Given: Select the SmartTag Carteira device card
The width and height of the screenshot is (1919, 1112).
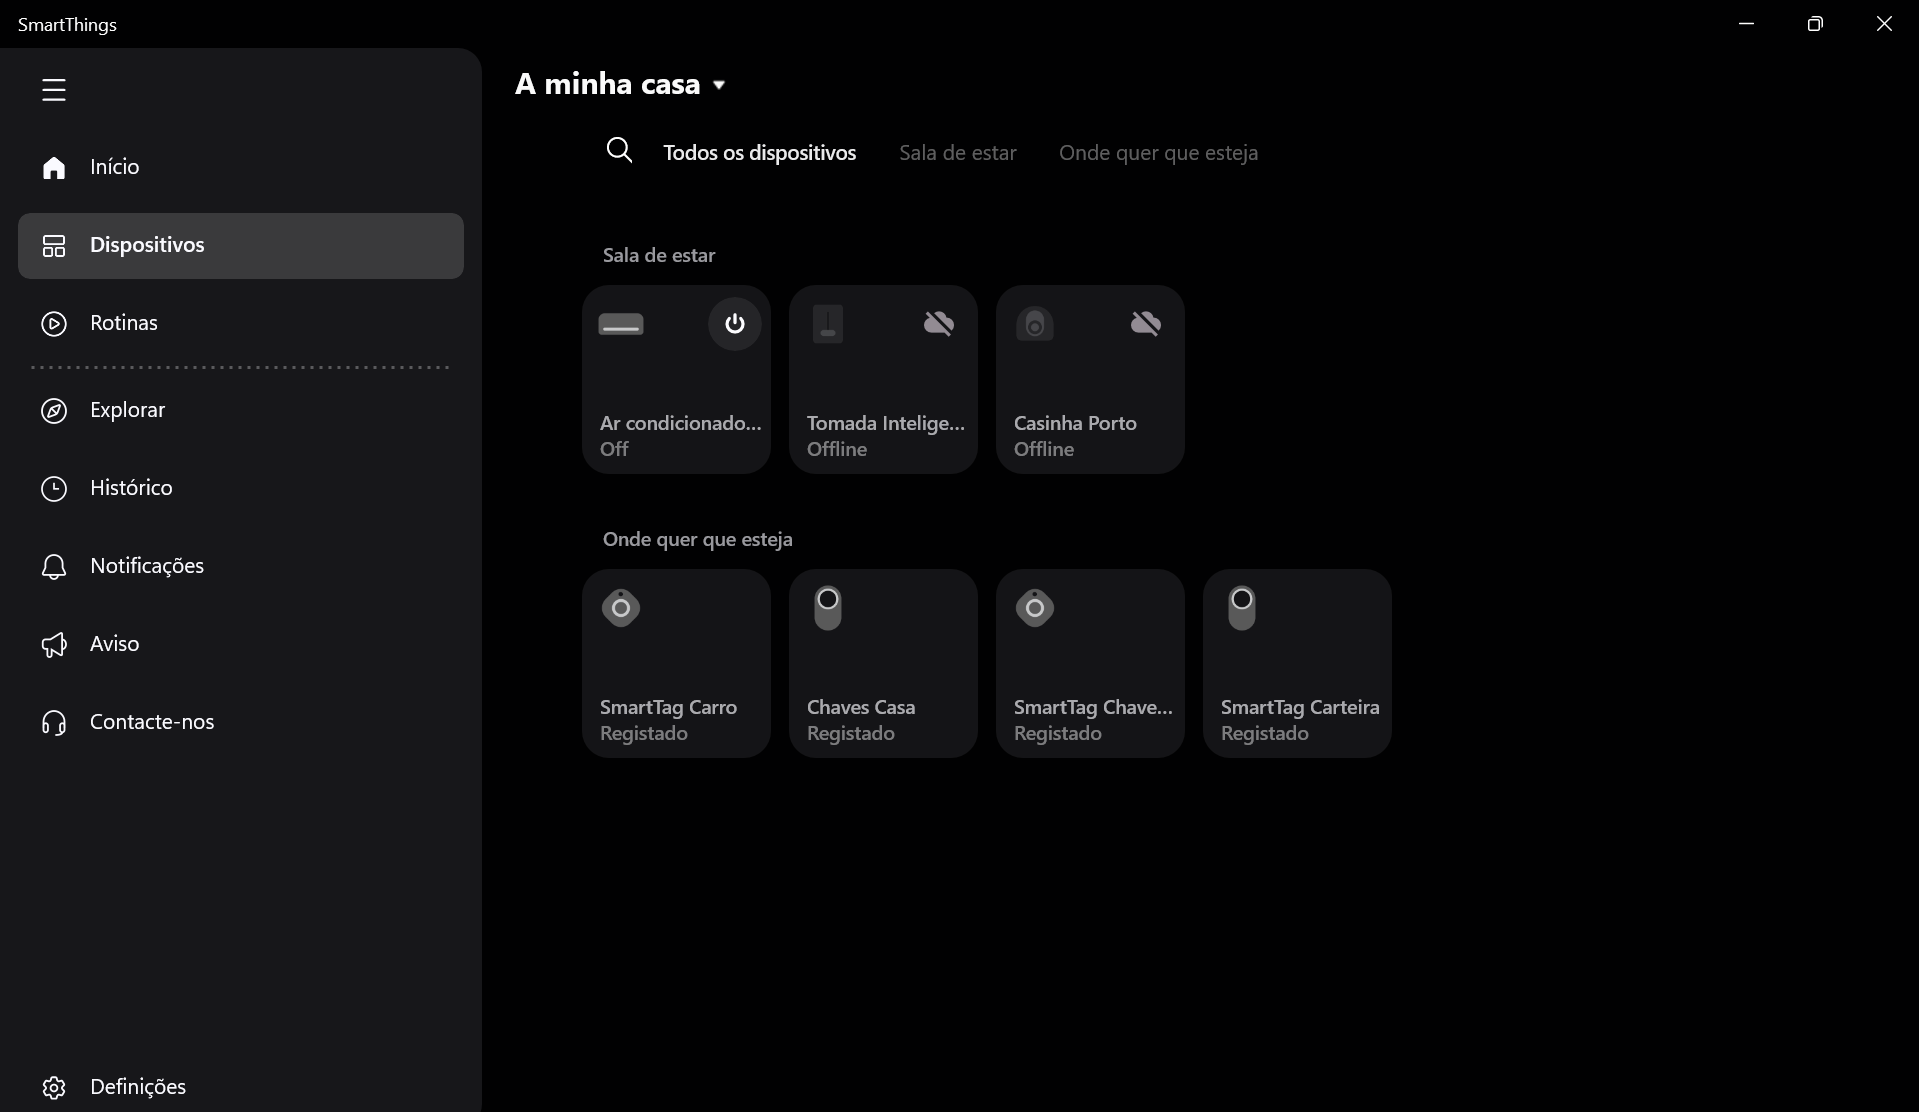Looking at the screenshot, I should coord(1297,663).
